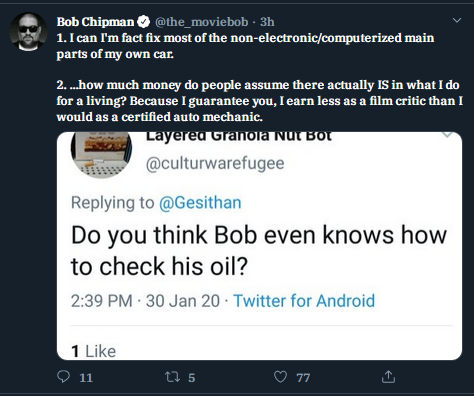Click the reply speech bubble icon
Screen dimensions: 474x396
click(x=63, y=377)
